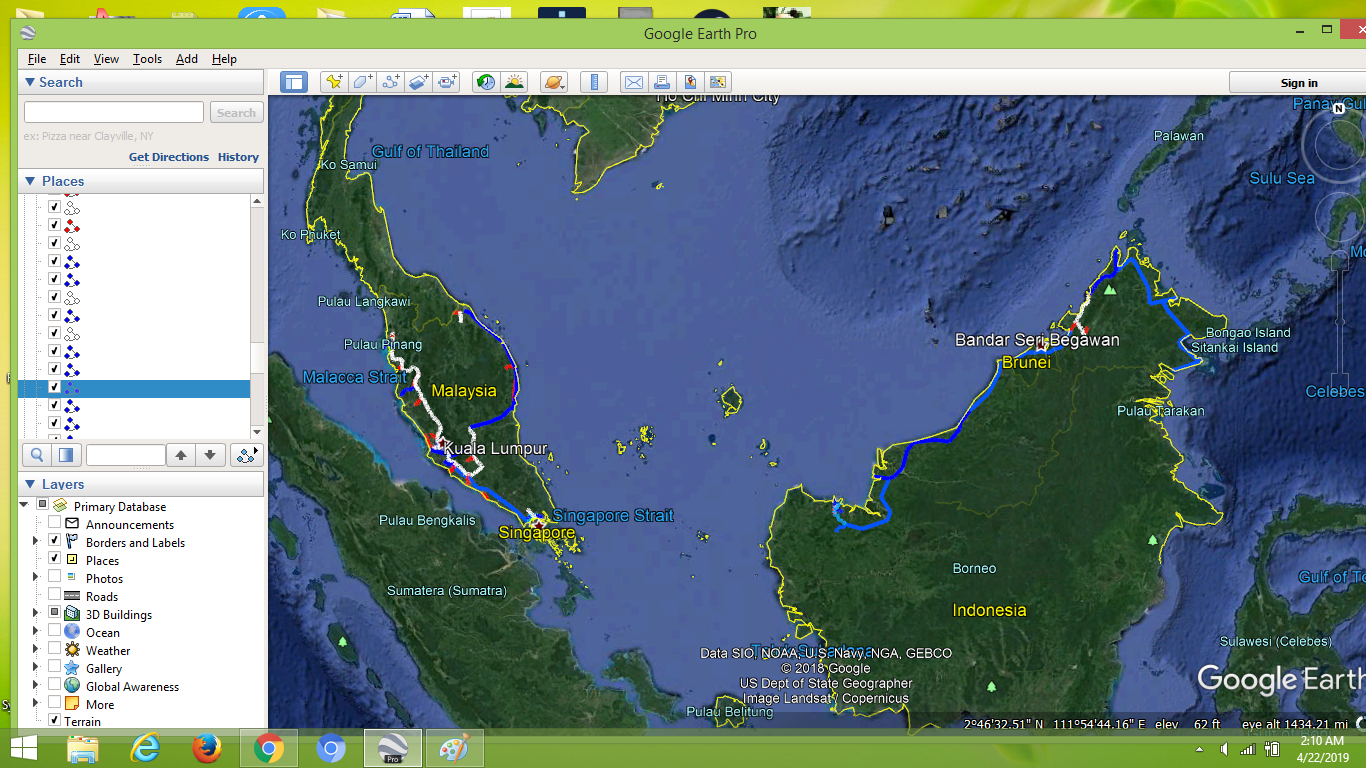The width and height of the screenshot is (1366, 768).
Task: Collapse the Layers panel
Action: (x=30, y=484)
